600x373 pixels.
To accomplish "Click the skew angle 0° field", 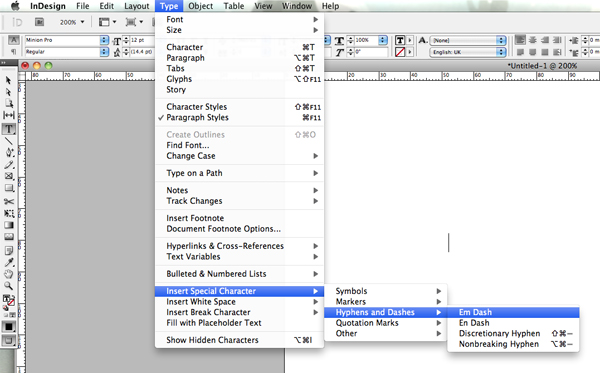I will pos(370,52).
